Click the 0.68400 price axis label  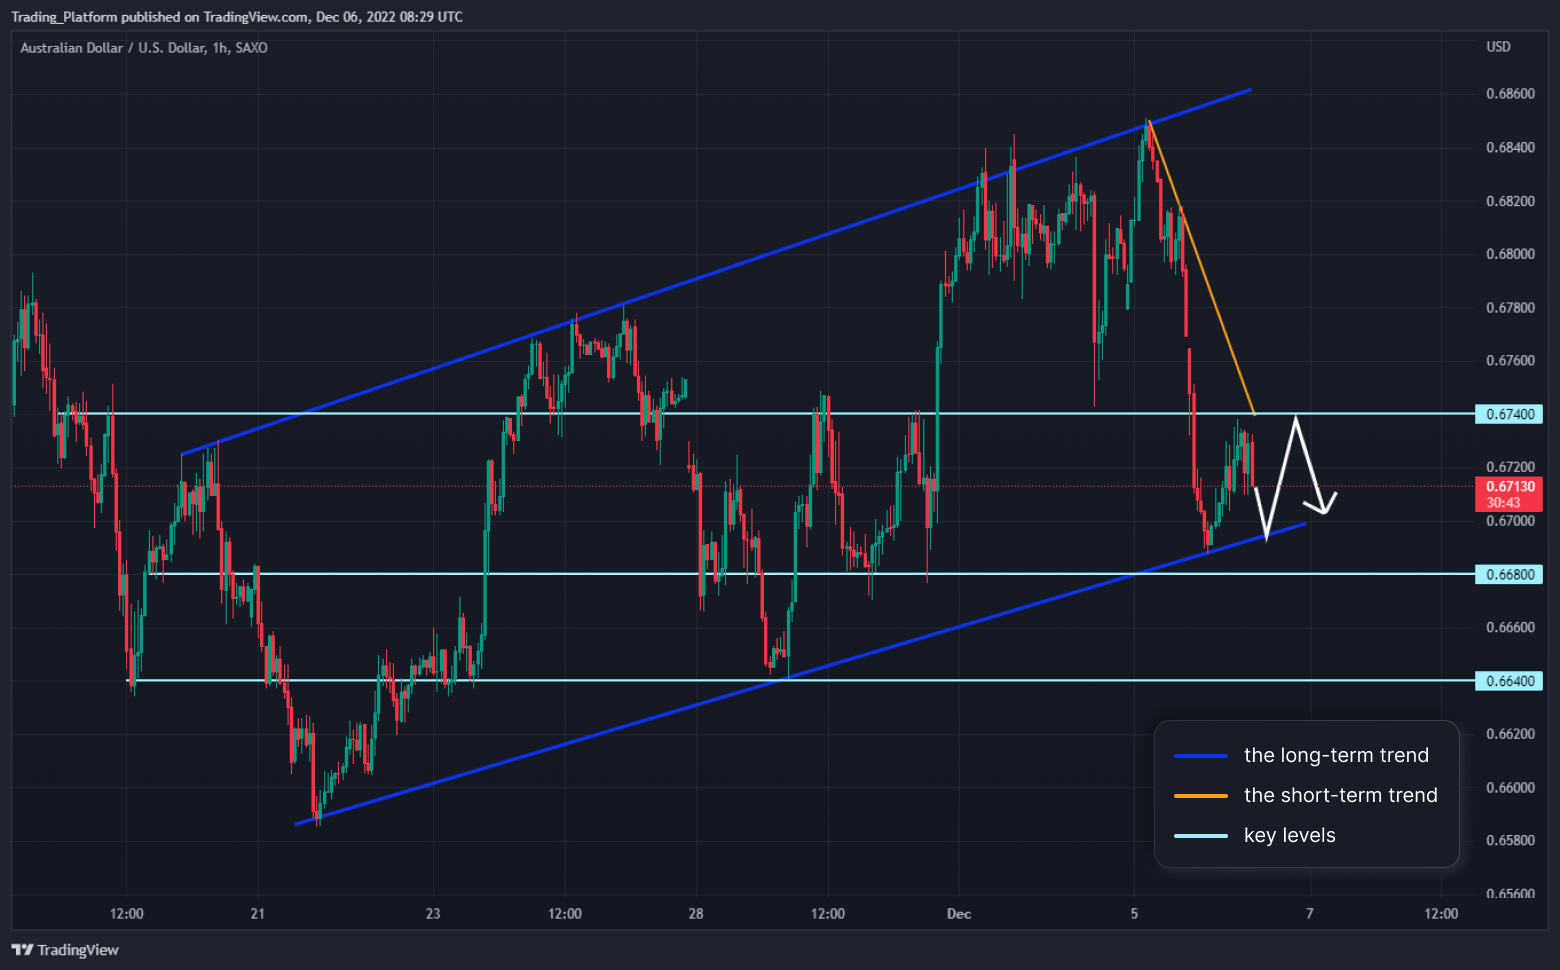pos(1510,148)
